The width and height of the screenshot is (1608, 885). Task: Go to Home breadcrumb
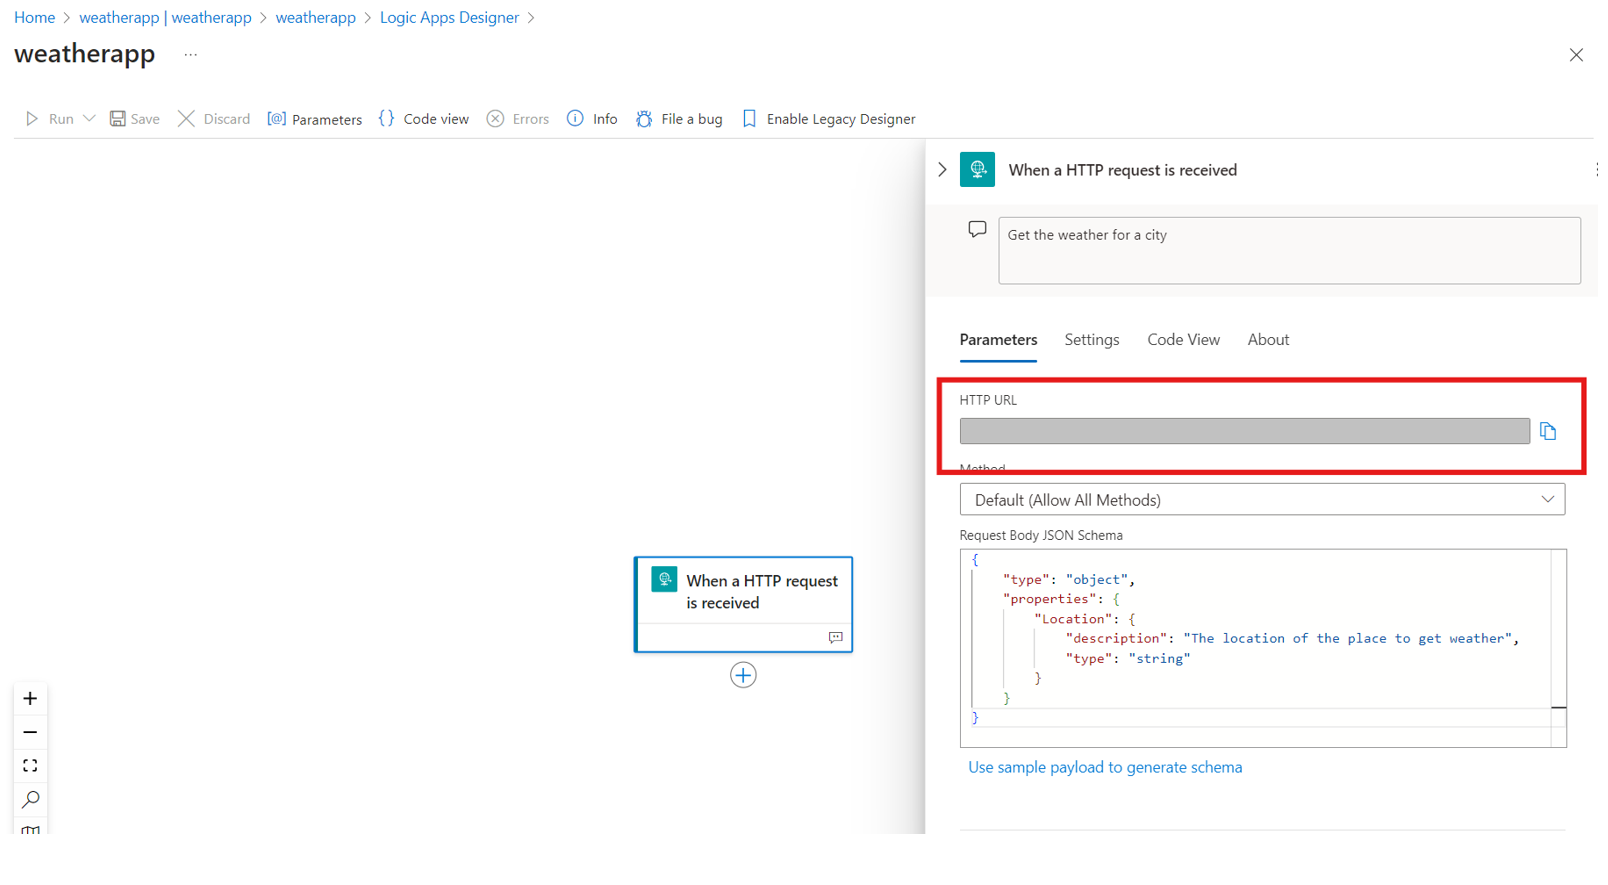pyautogui.click(x=34, y=17)
